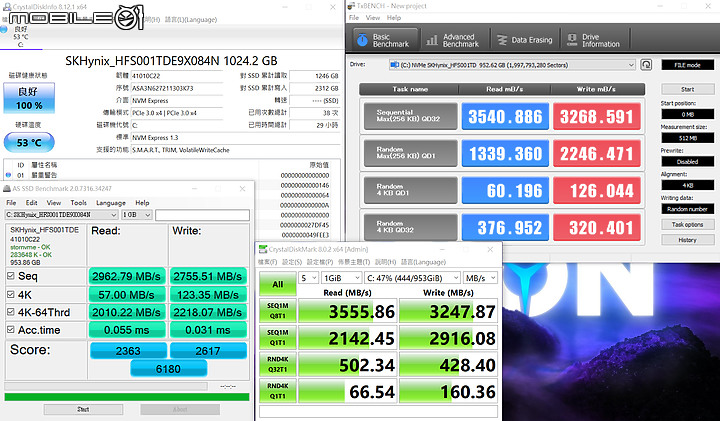The width and height of the screenshot is (720, 421).
Task: Toggle Acc.time checkbox in AS SSD
Action: coord(11,329)
